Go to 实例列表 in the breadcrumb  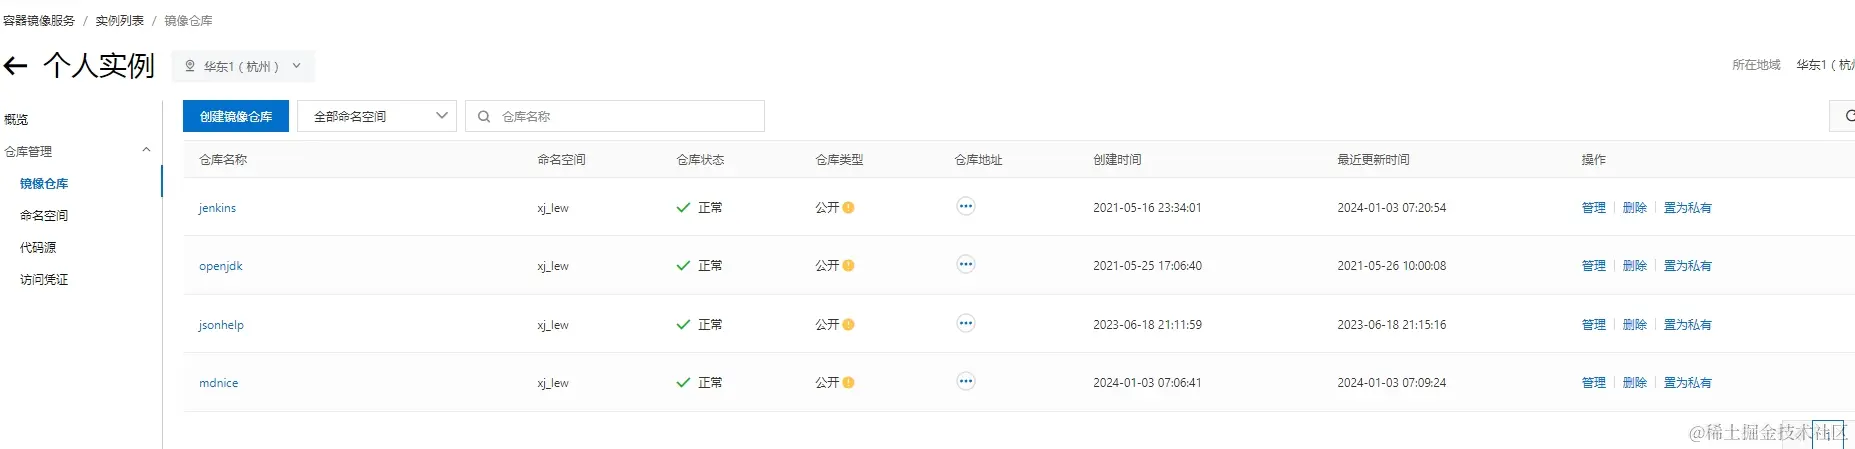point(120,20)
